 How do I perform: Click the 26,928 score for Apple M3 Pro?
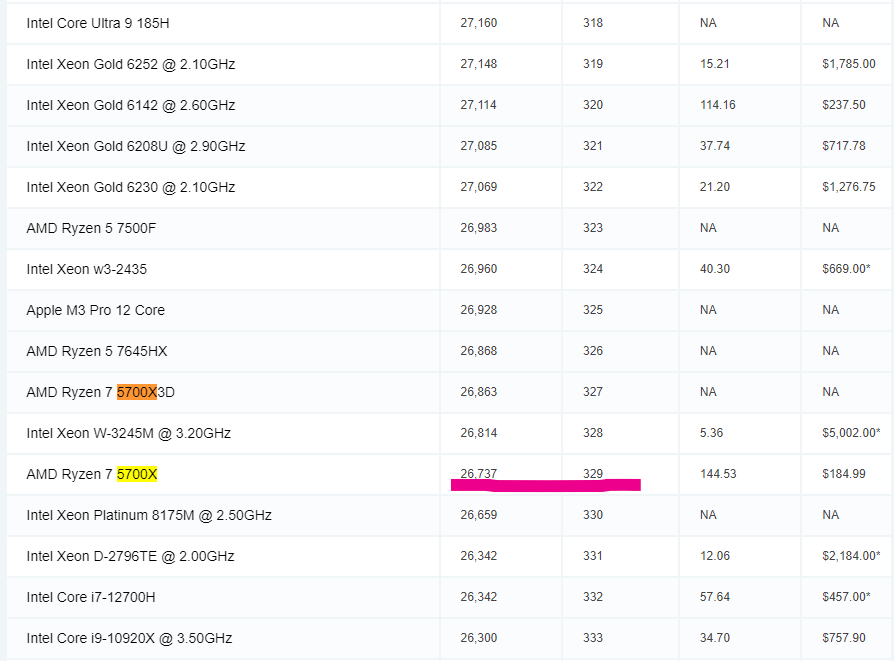pyautogui.click(x=478, y=310)
